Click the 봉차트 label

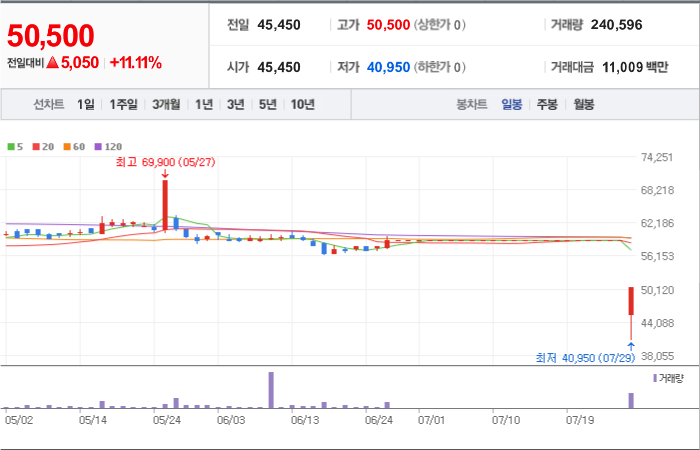point(471,104)
